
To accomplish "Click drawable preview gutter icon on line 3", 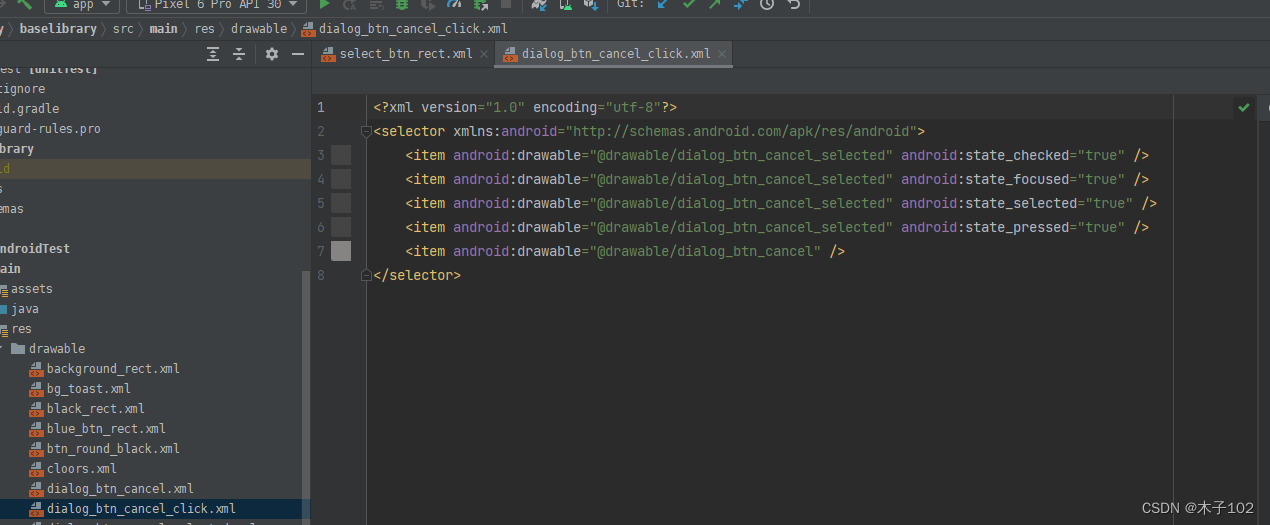I will pyautogui.click(x=341, y=155).
